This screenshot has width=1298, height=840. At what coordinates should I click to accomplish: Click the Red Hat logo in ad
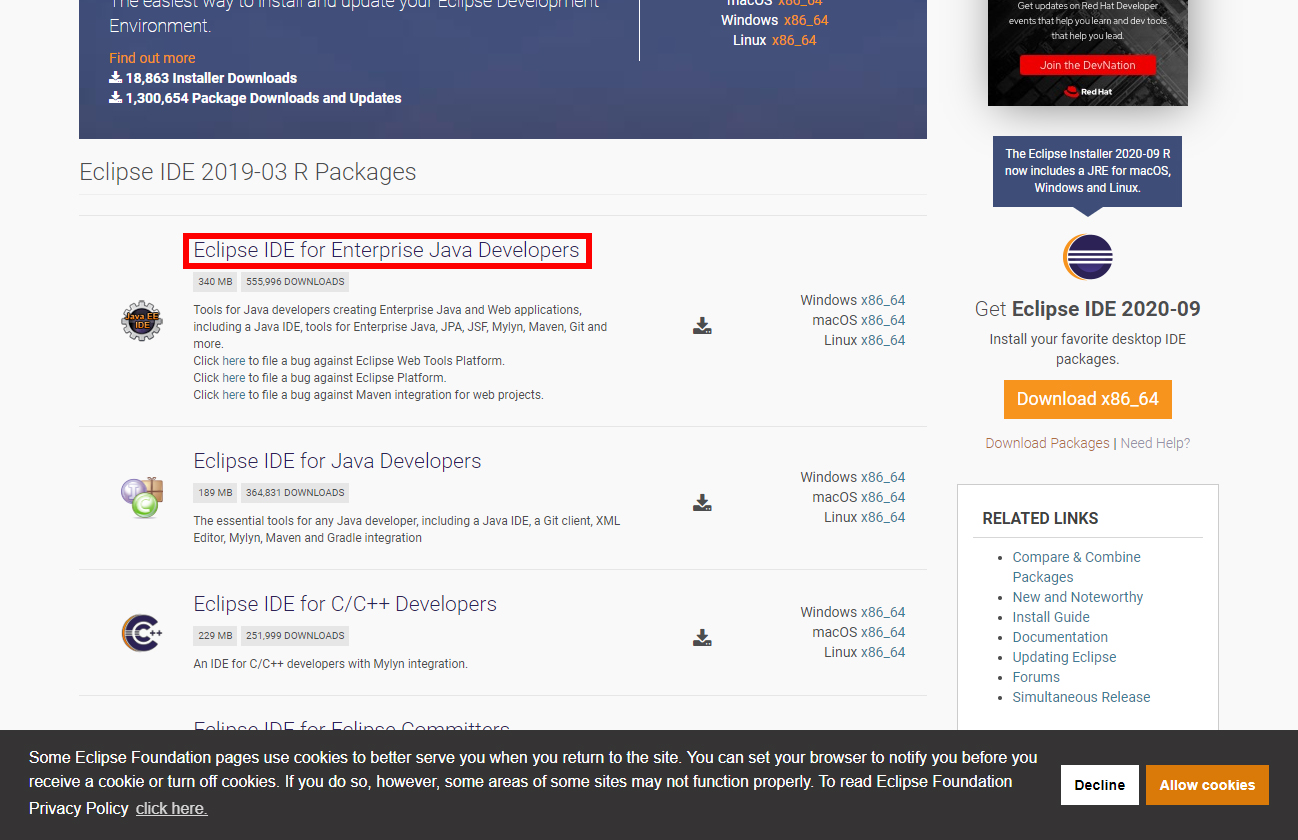coord(1088,91)
